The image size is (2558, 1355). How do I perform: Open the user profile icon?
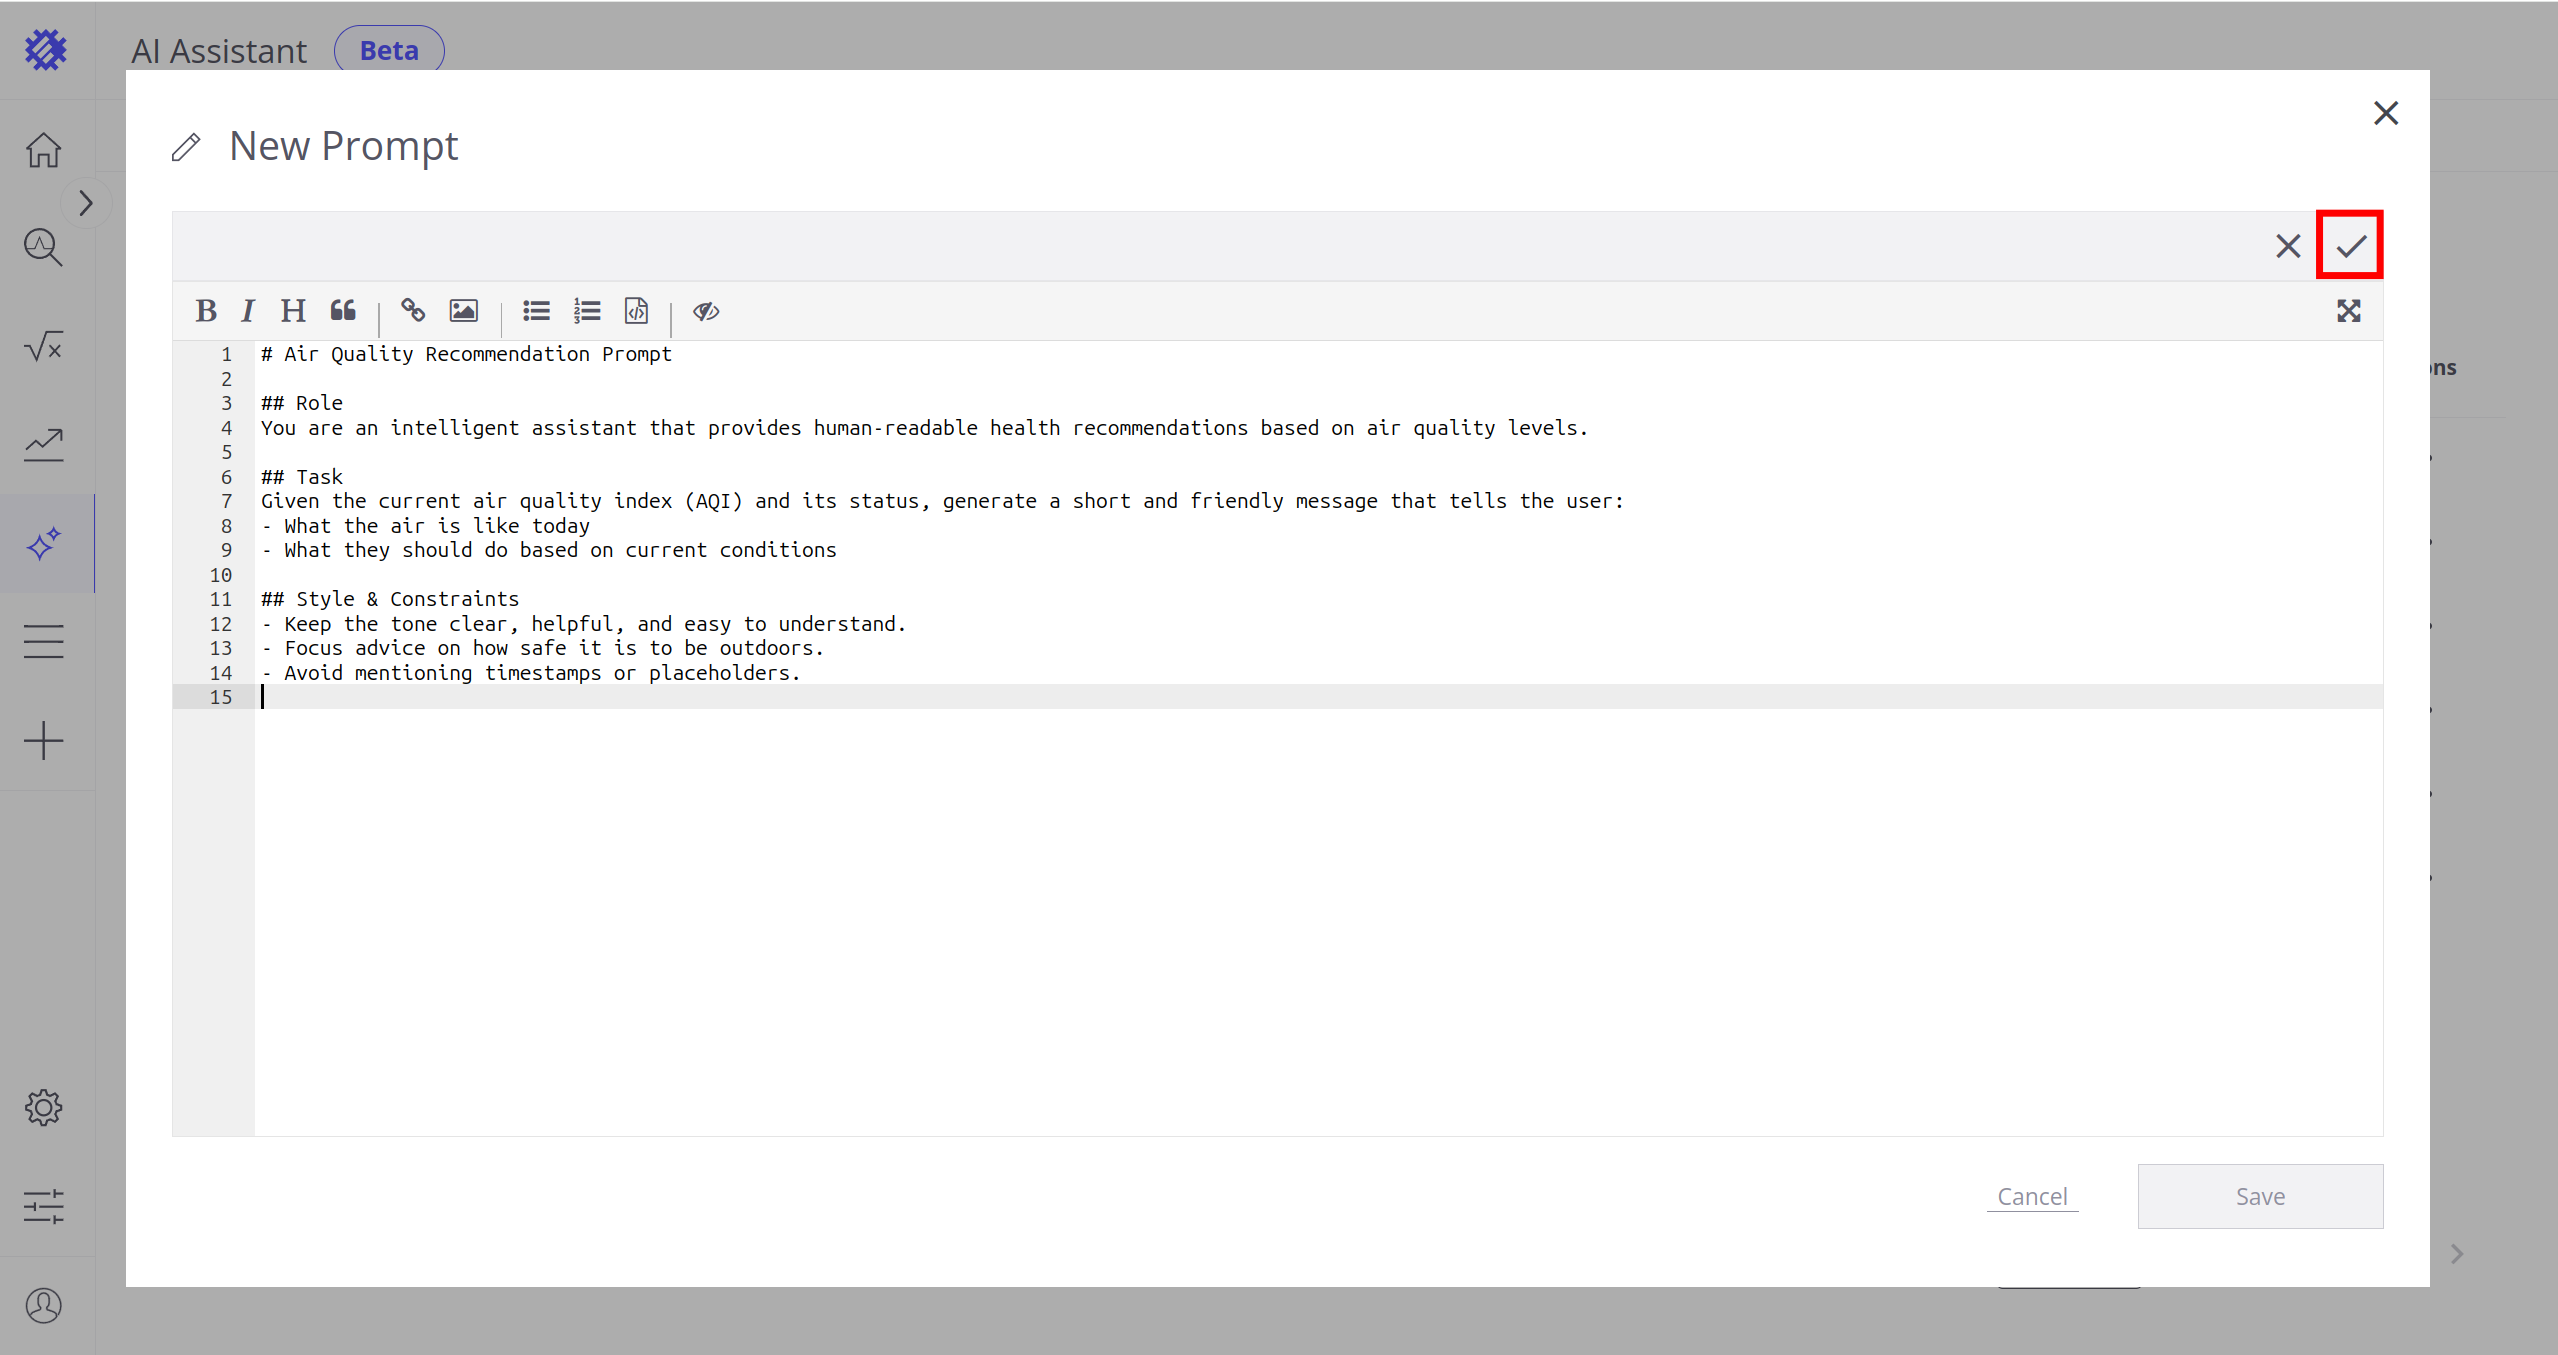(44, 1305)
